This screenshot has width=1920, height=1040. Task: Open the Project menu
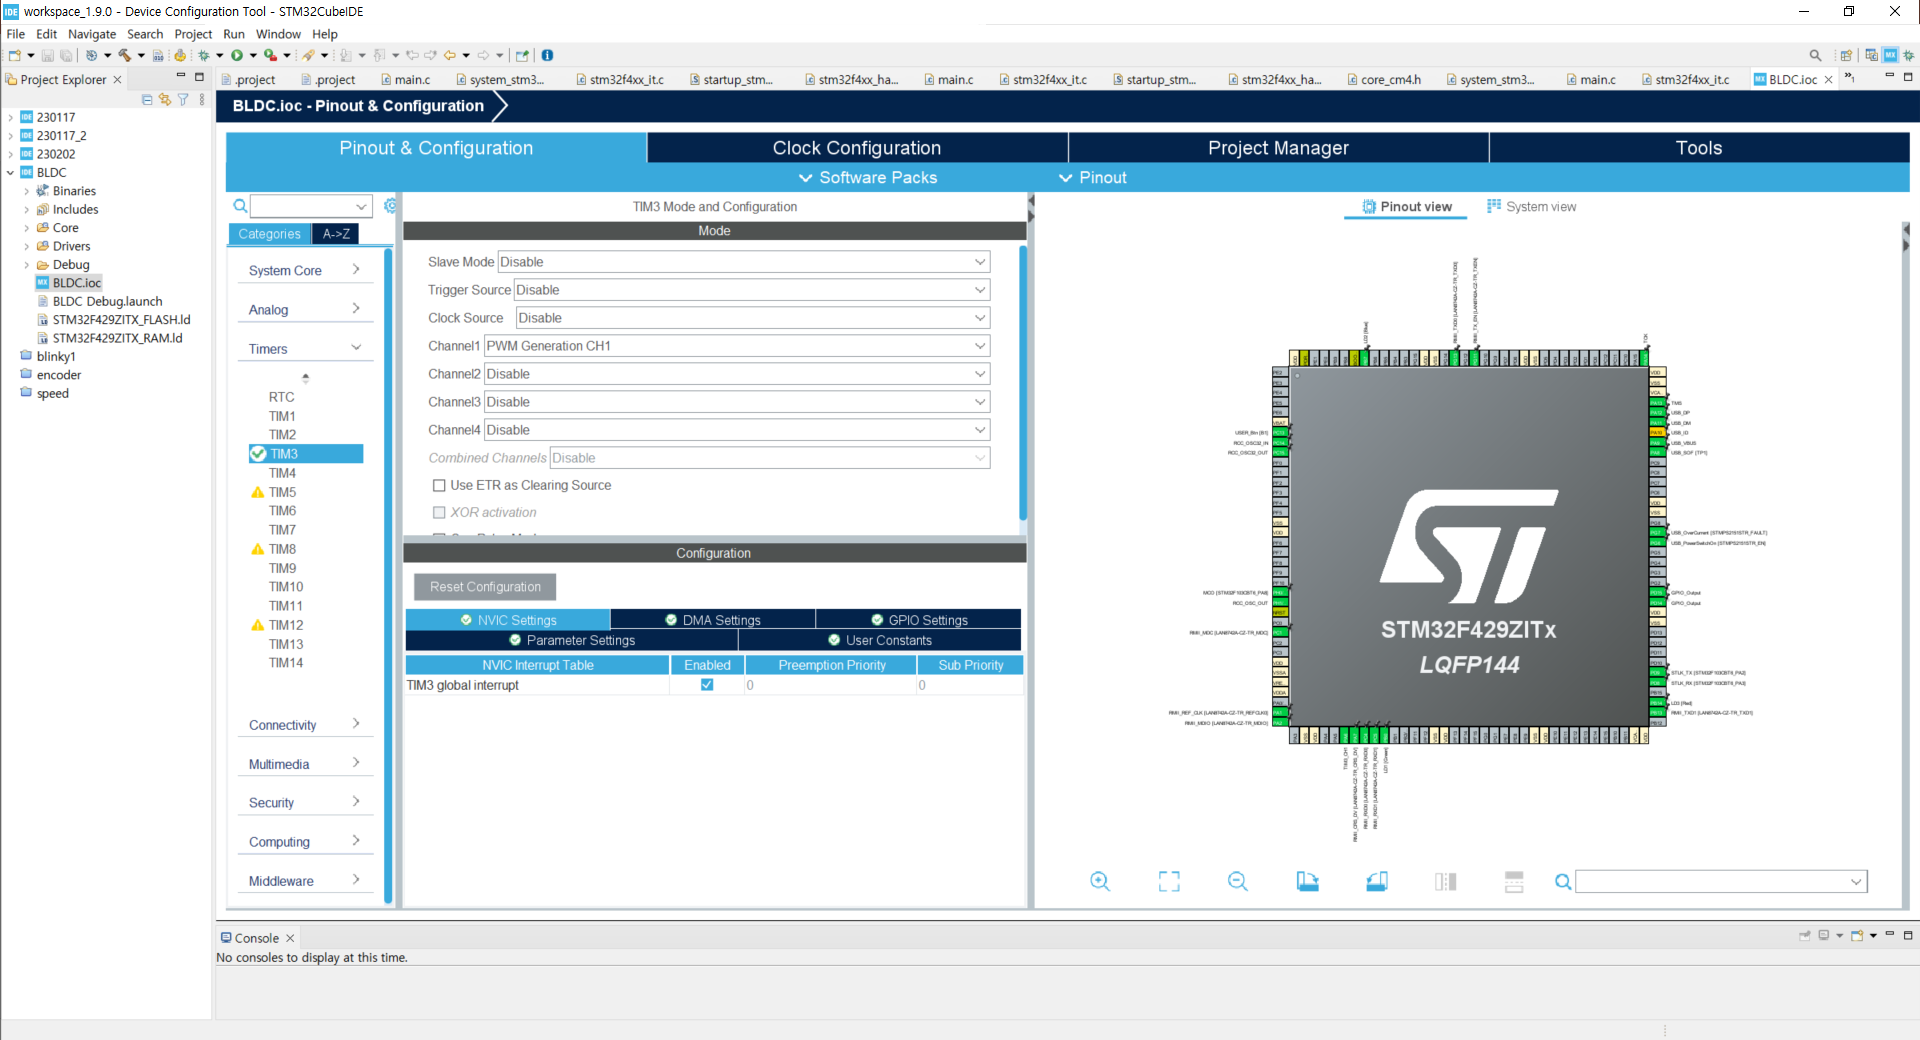tap(193, 34)
